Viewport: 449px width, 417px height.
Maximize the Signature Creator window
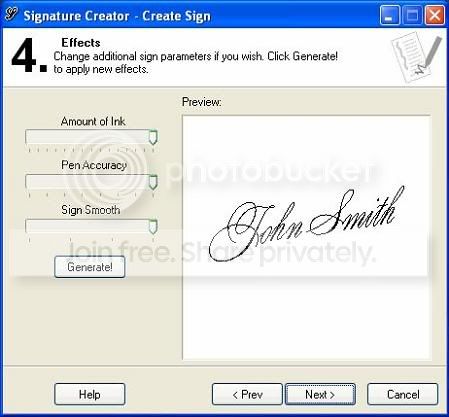412,15
